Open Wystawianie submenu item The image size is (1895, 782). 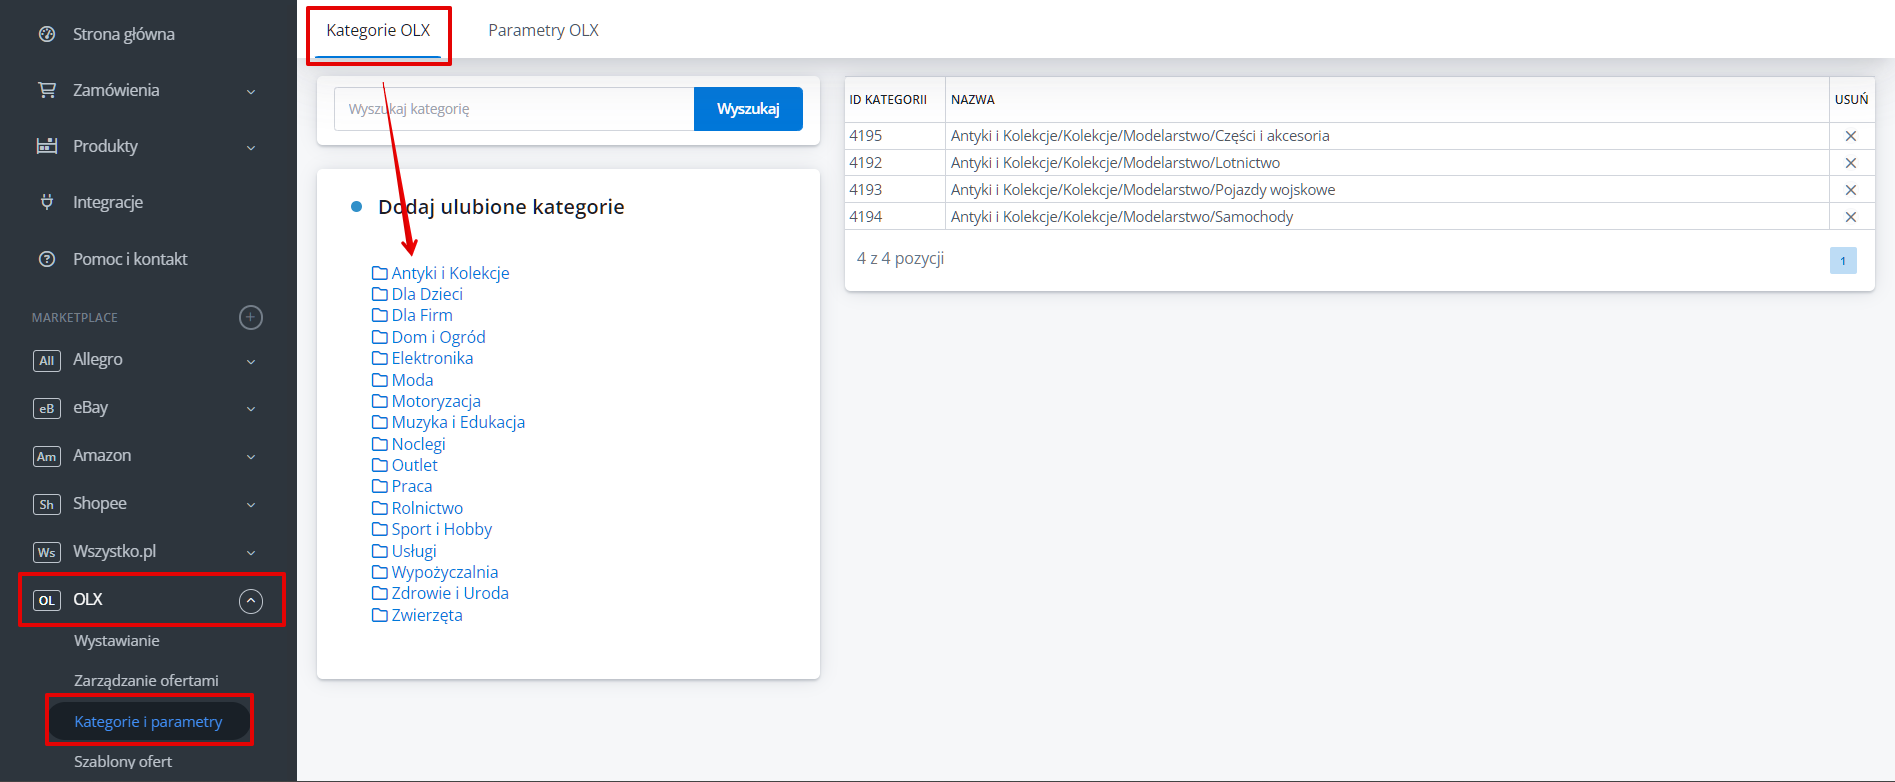click(x=117, y=641)
